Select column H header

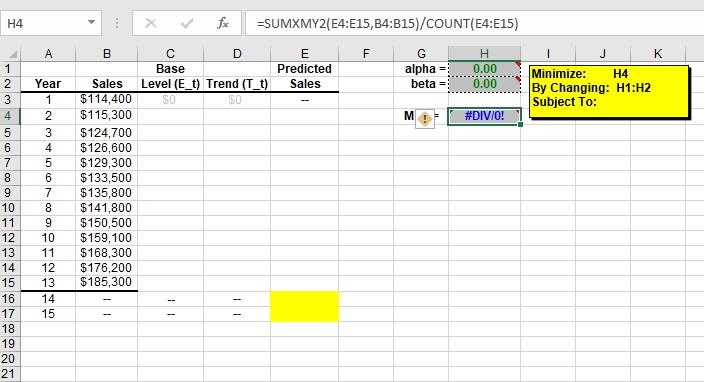[x=484, y=54]
